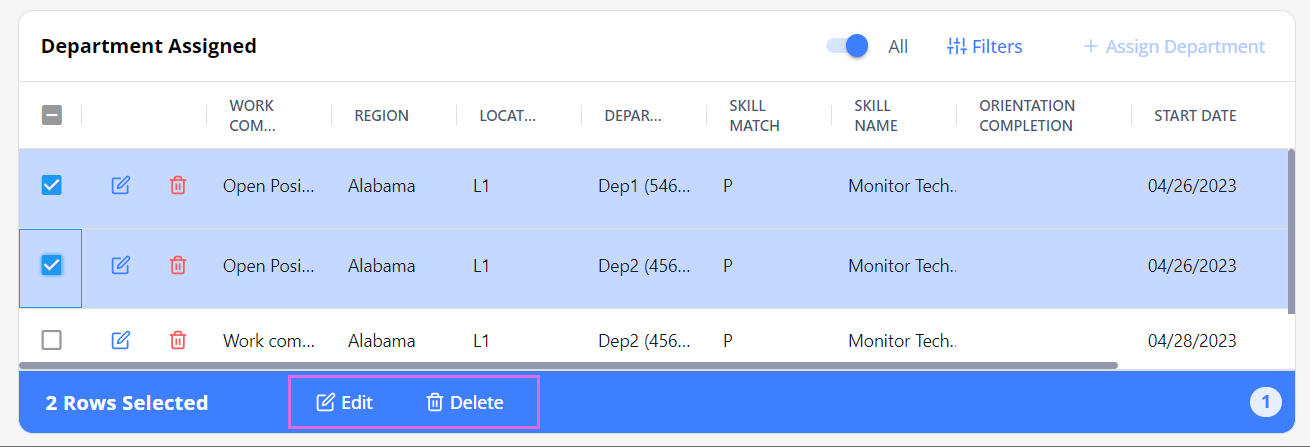The image size is (1310, 447).
Task: Click Assign Department button
Action: tap(1174, 47)
